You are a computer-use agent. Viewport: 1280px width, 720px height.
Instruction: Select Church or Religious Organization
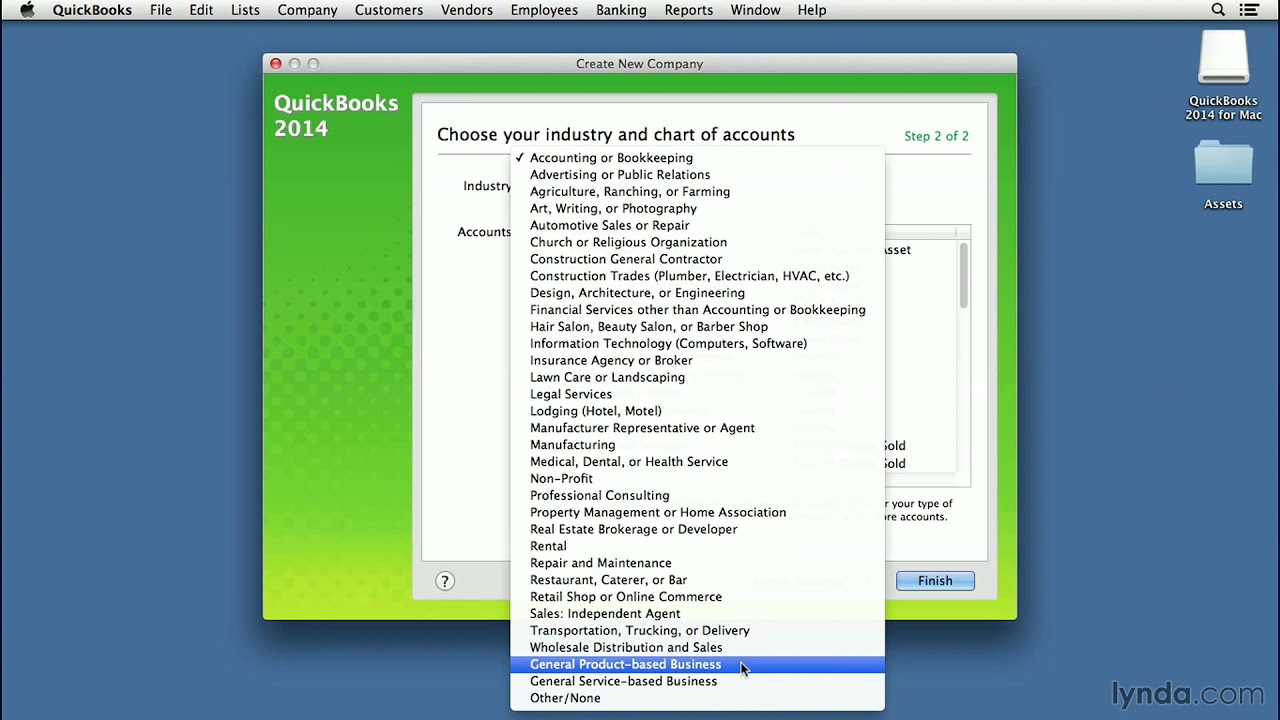[697, 242]
